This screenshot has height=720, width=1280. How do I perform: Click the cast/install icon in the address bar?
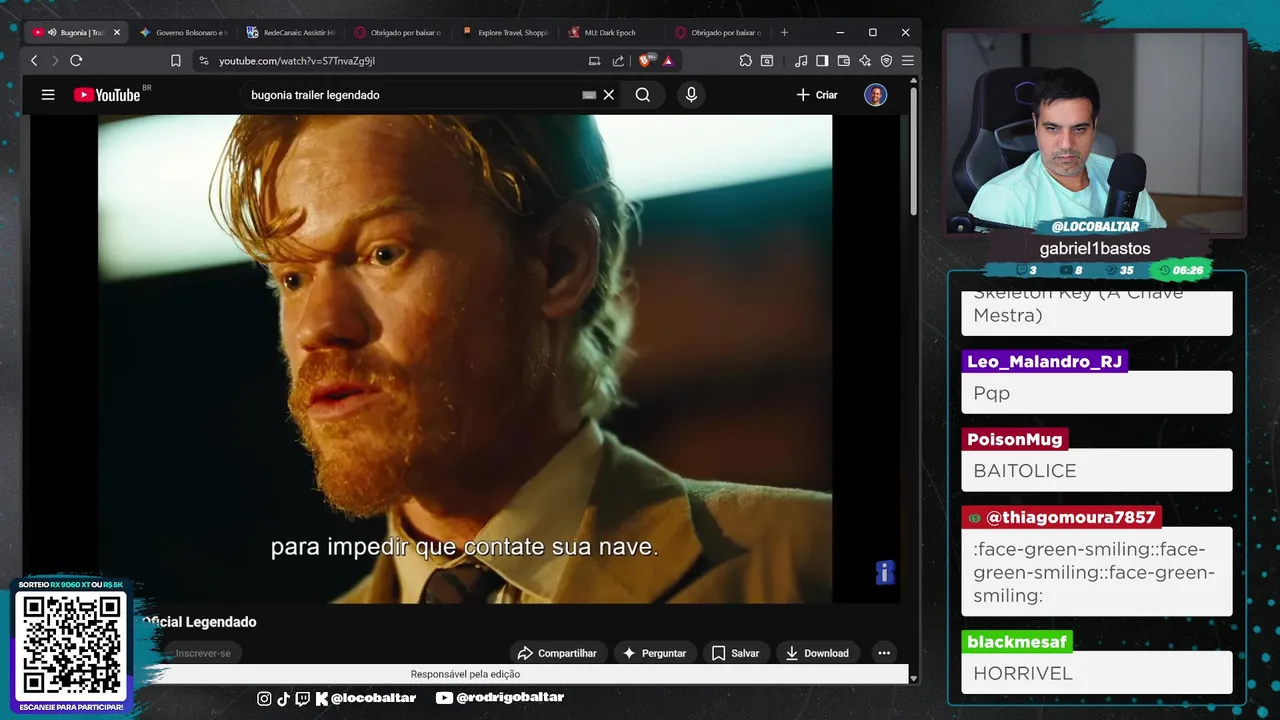tap(594, 61)
